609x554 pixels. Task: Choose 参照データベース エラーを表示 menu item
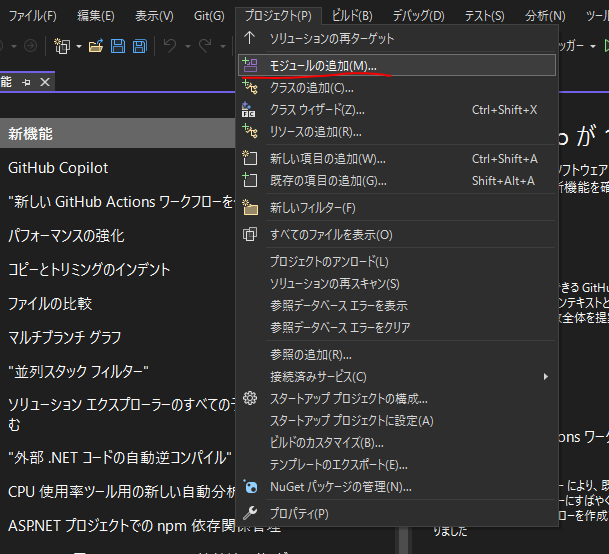tap(397, 306)
